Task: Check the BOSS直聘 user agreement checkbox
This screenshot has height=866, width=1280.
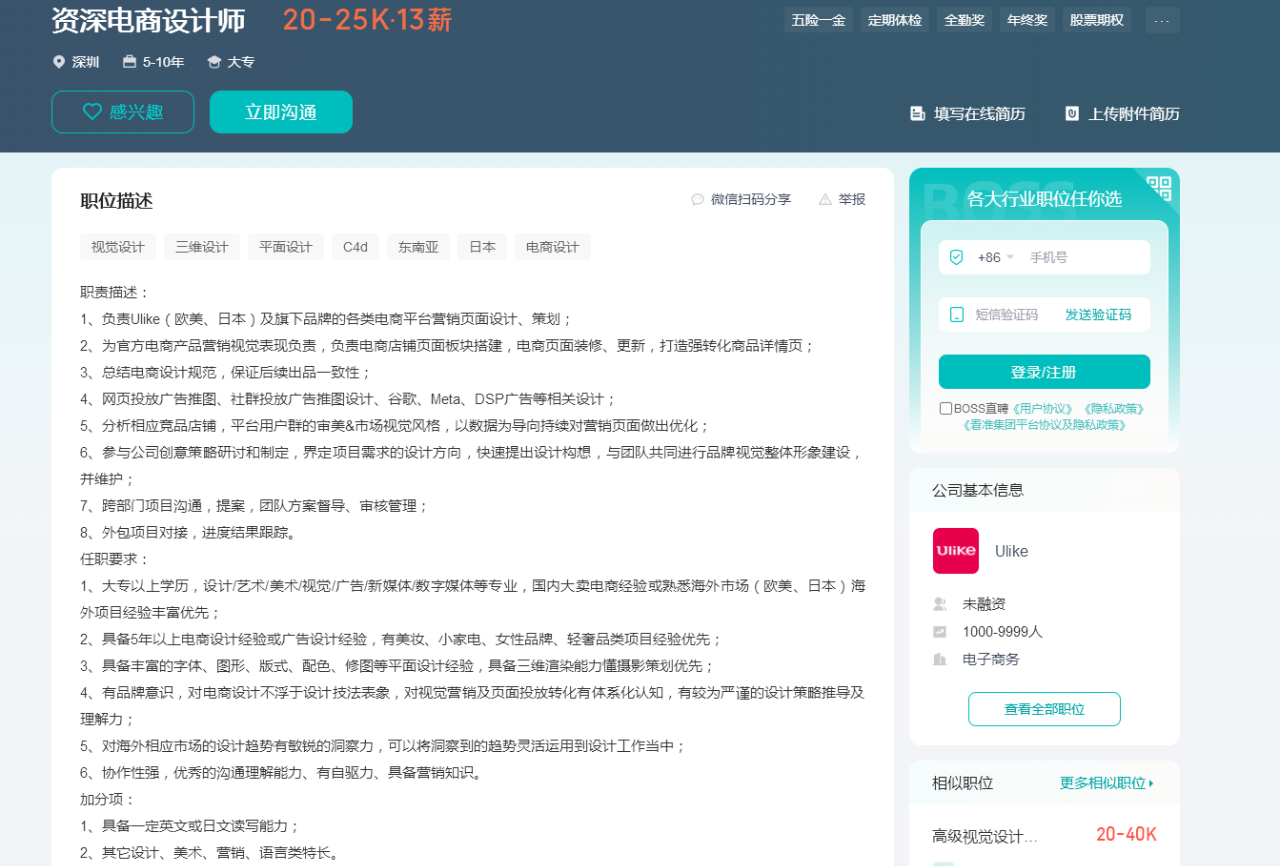Action: pos(946,408)
